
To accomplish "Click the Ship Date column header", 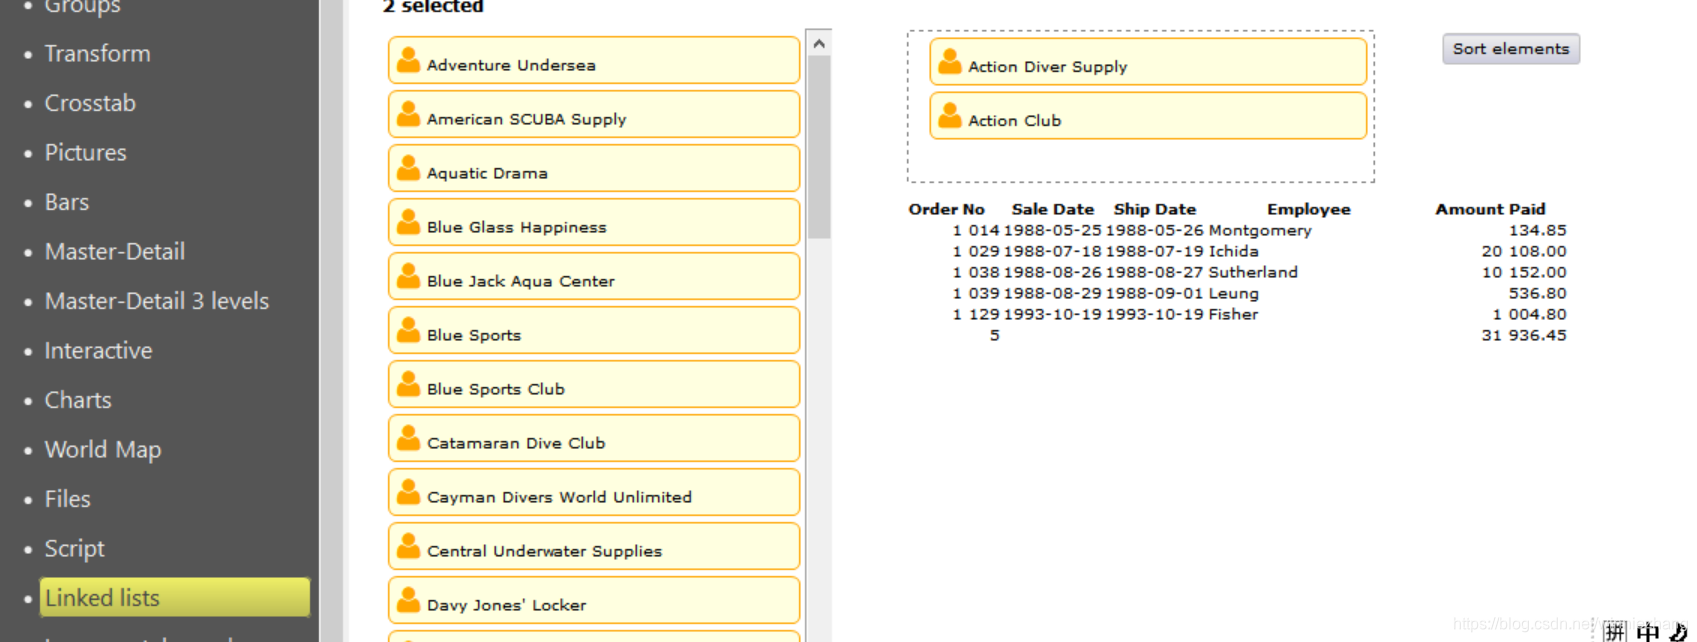I will click(1155, 209).
